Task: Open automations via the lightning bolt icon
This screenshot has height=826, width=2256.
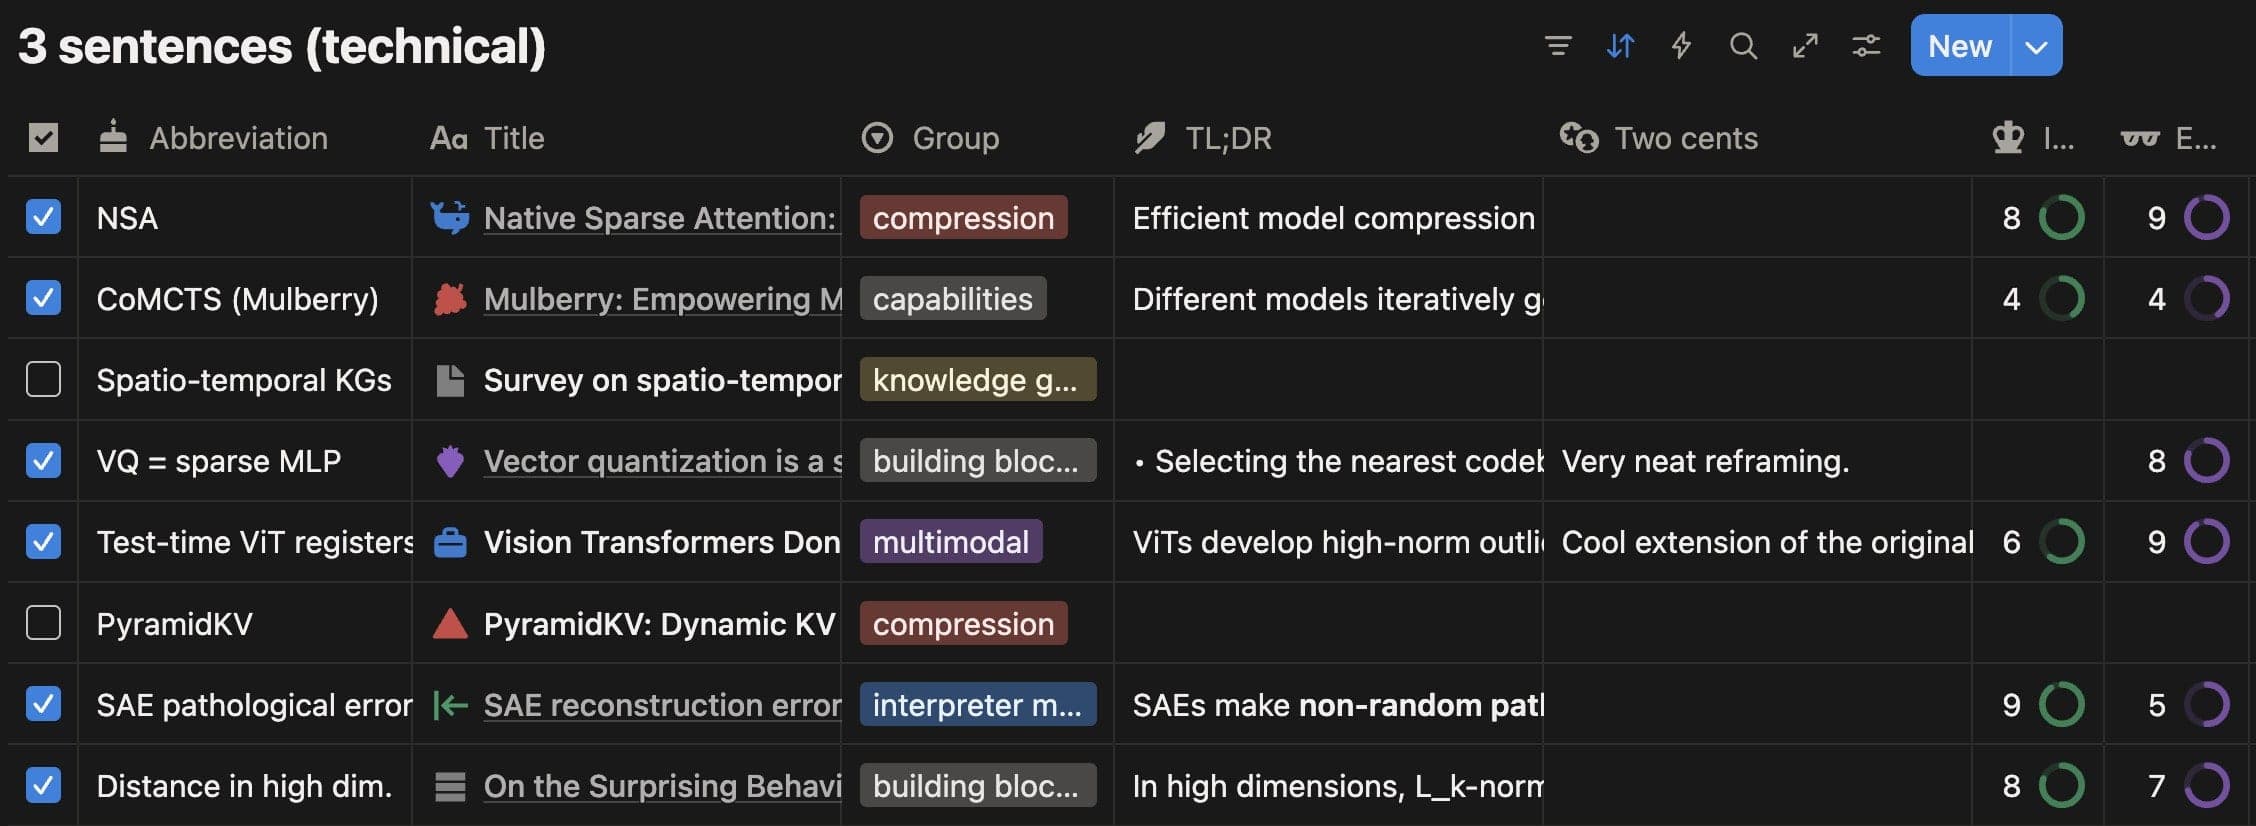Action: point(1681,46)
